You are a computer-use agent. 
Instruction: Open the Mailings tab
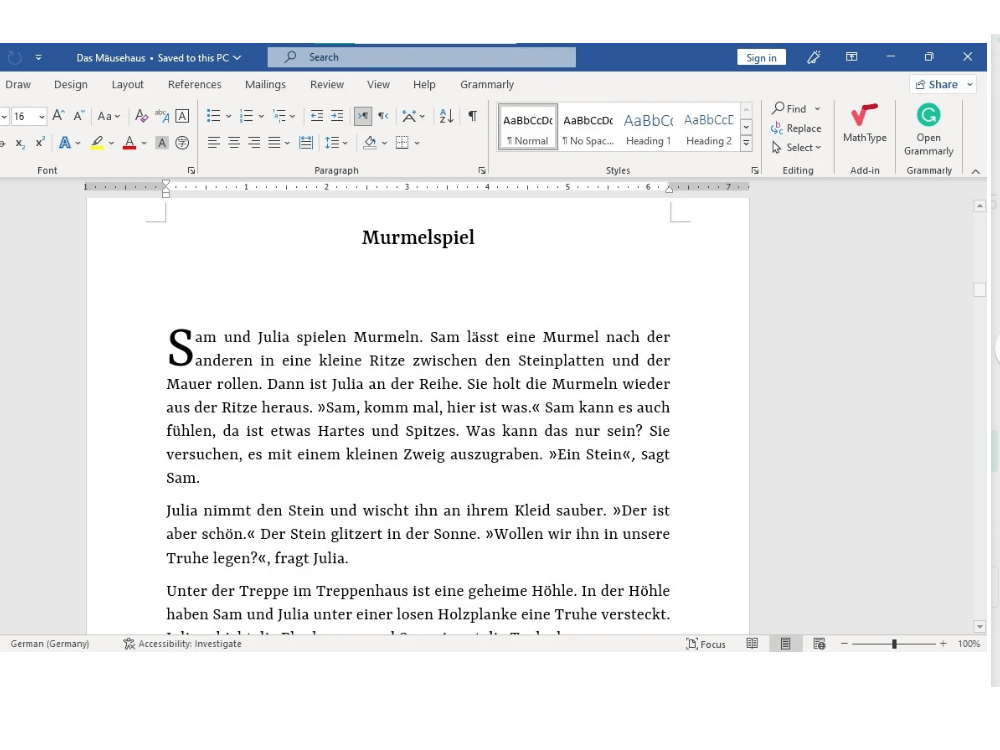point(265,84)
